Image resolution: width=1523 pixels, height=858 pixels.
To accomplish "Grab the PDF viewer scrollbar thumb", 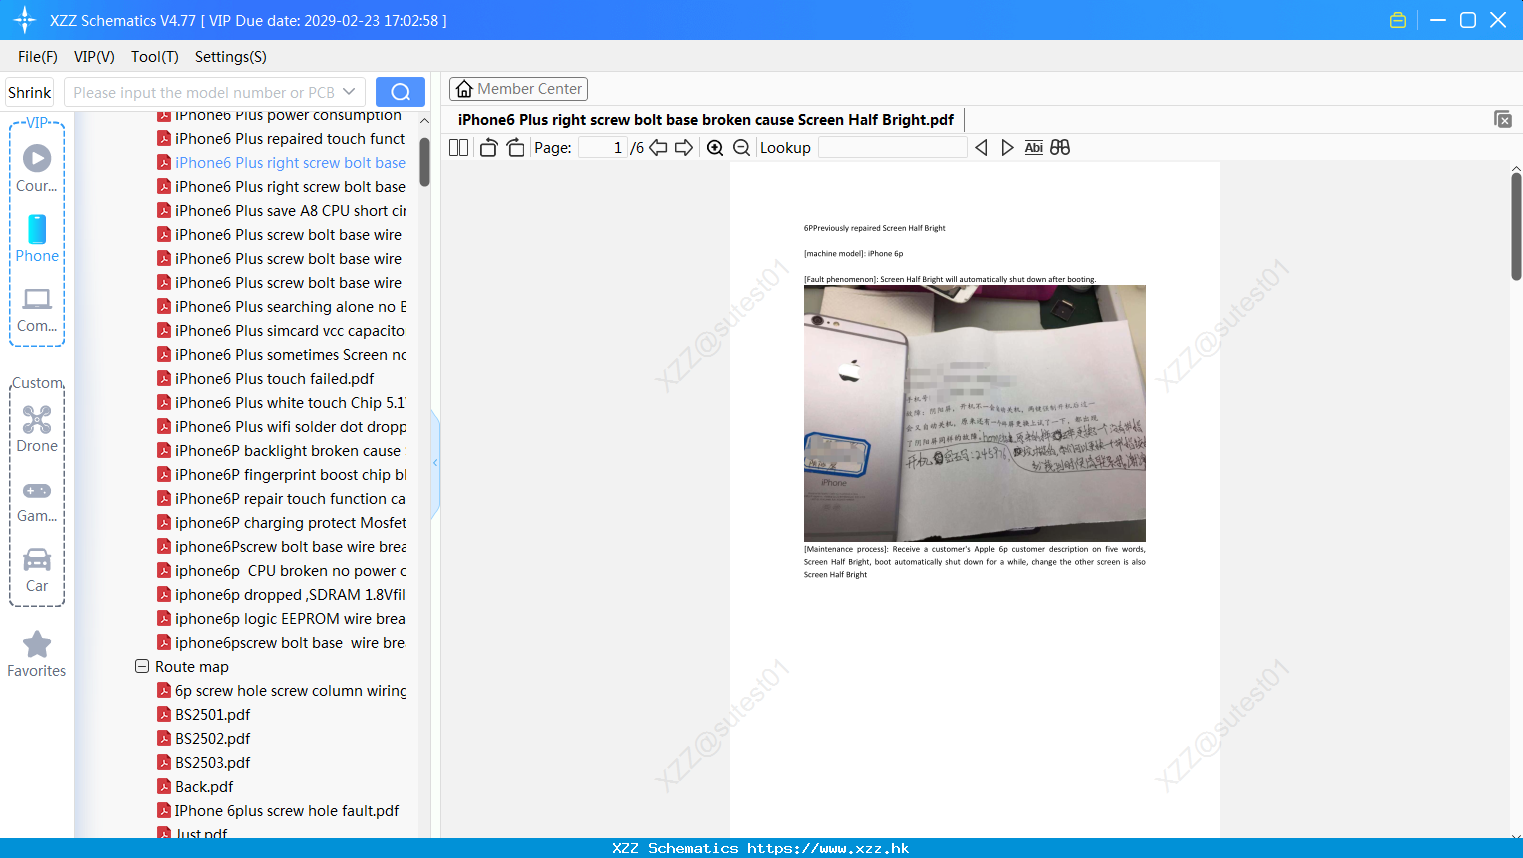I will [1516, 226].
